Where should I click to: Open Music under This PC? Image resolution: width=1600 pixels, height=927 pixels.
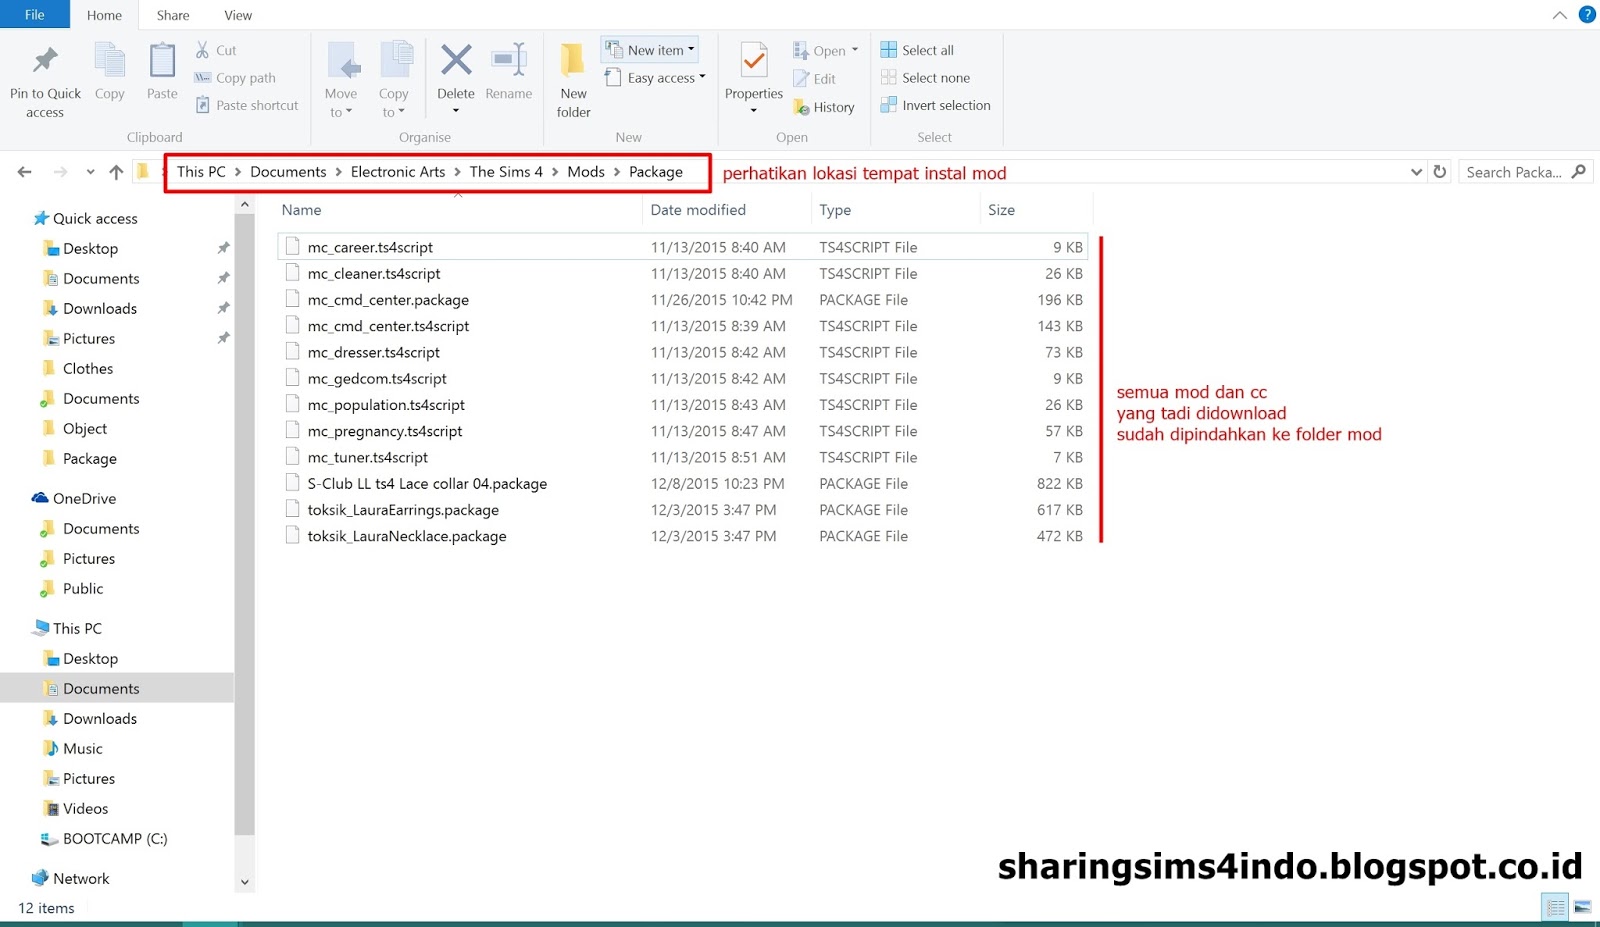pos(83,748)
